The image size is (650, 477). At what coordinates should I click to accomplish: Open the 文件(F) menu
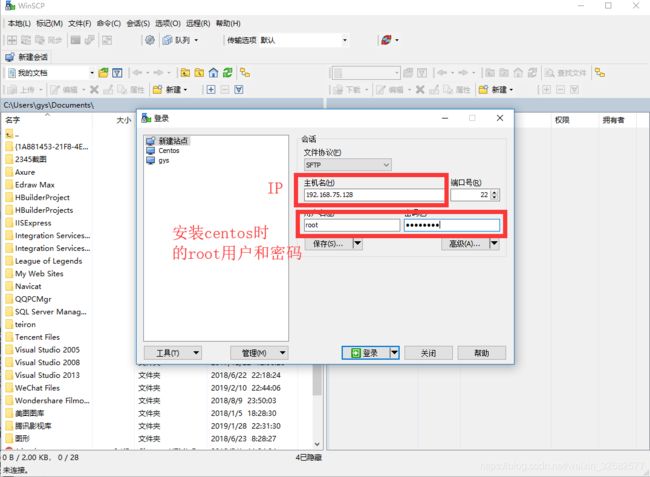[80, 23]
